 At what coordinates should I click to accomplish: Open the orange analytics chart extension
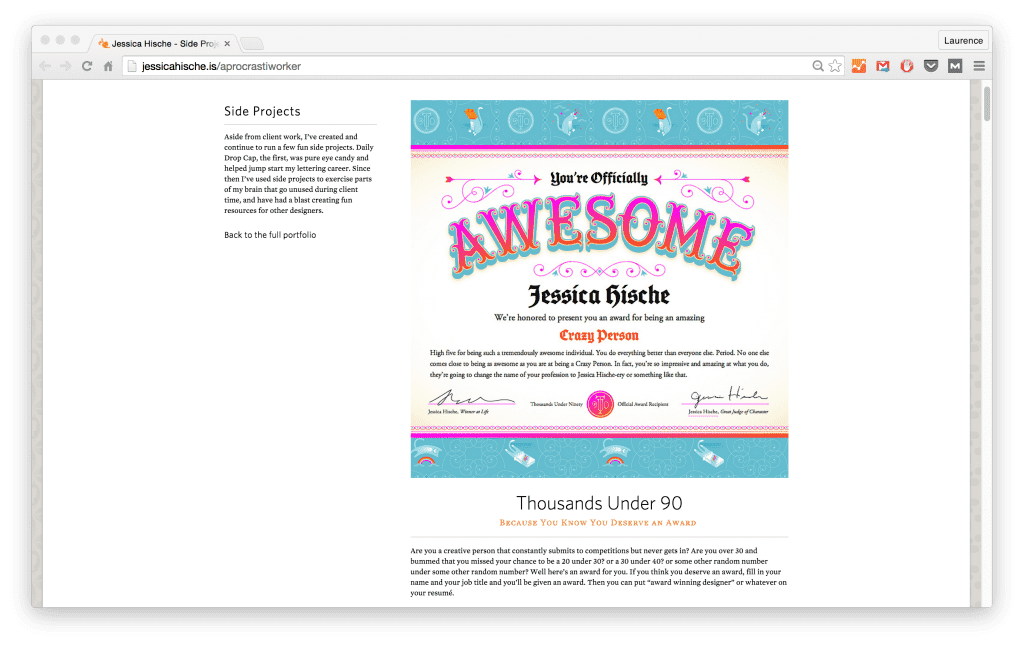859,66
